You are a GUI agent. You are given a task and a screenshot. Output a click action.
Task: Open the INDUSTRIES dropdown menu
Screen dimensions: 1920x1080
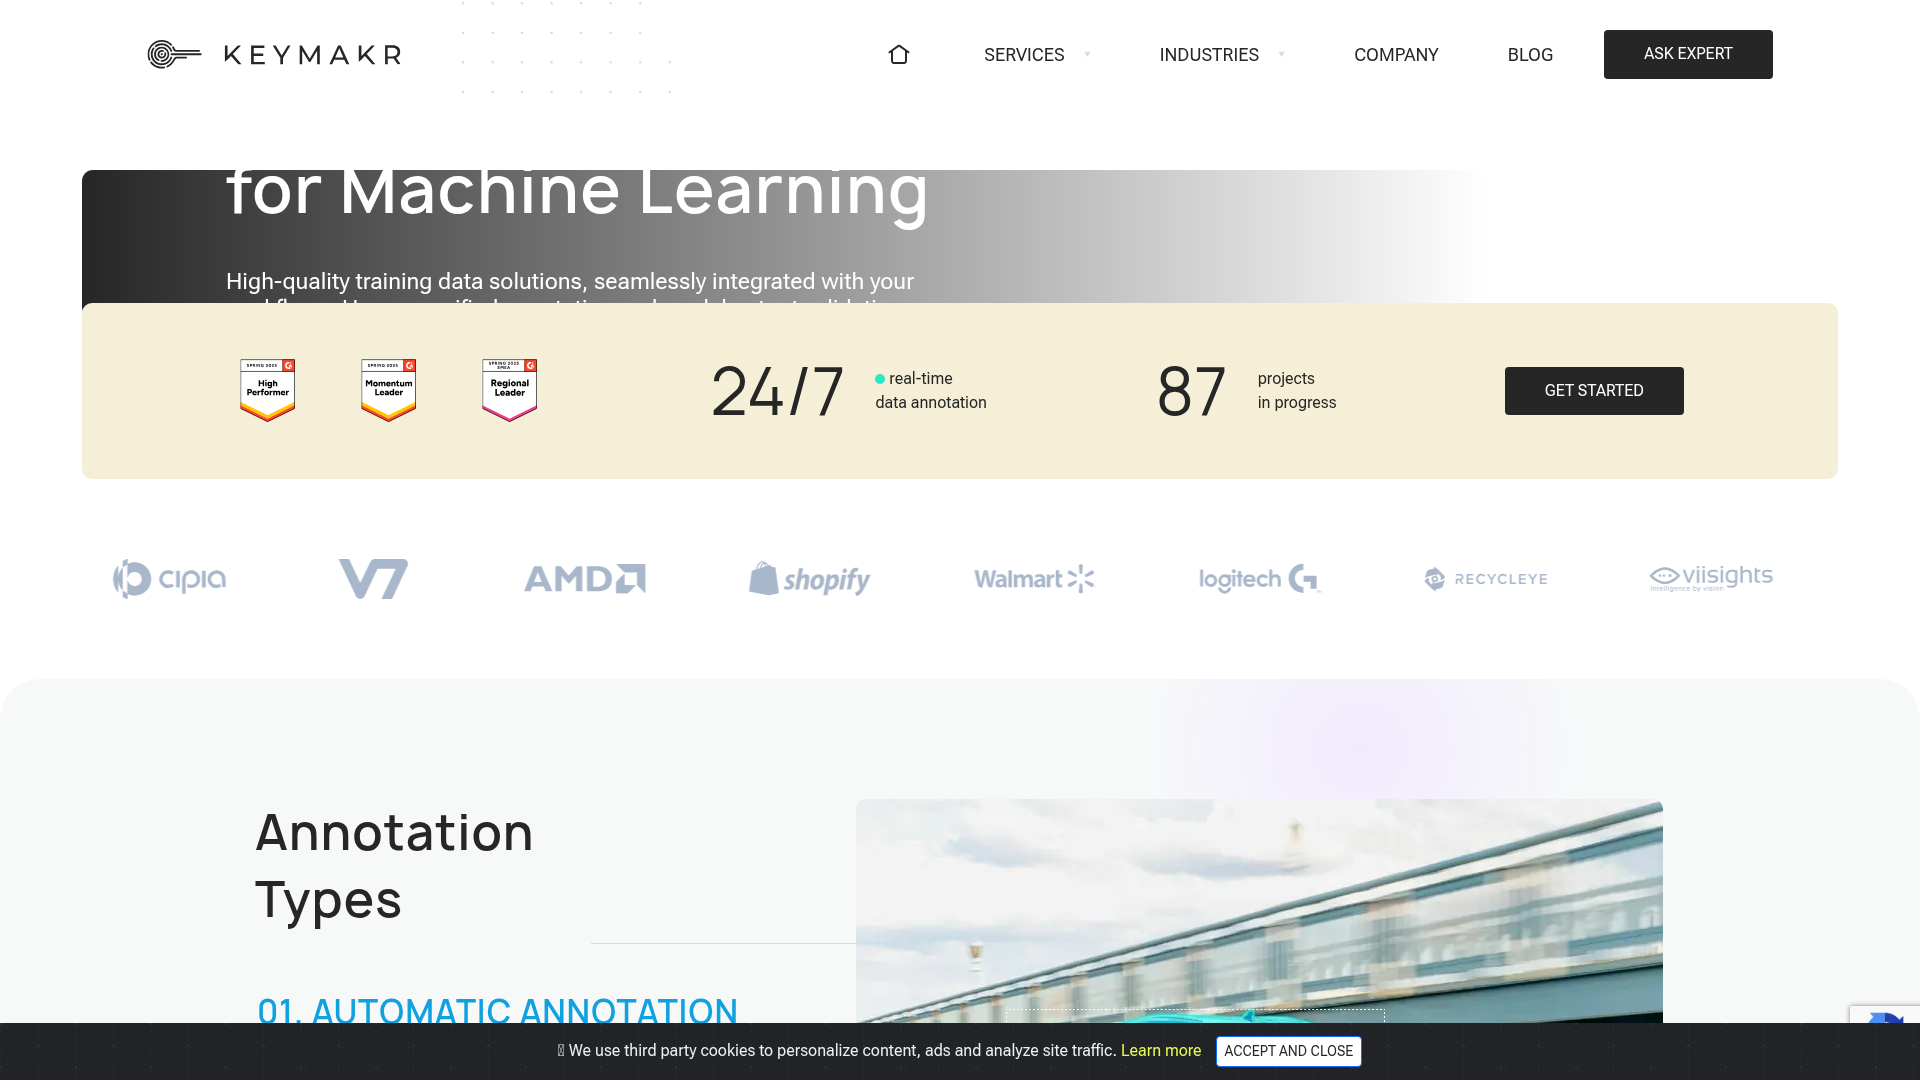pyautogui.click(x=1209, y=55)
